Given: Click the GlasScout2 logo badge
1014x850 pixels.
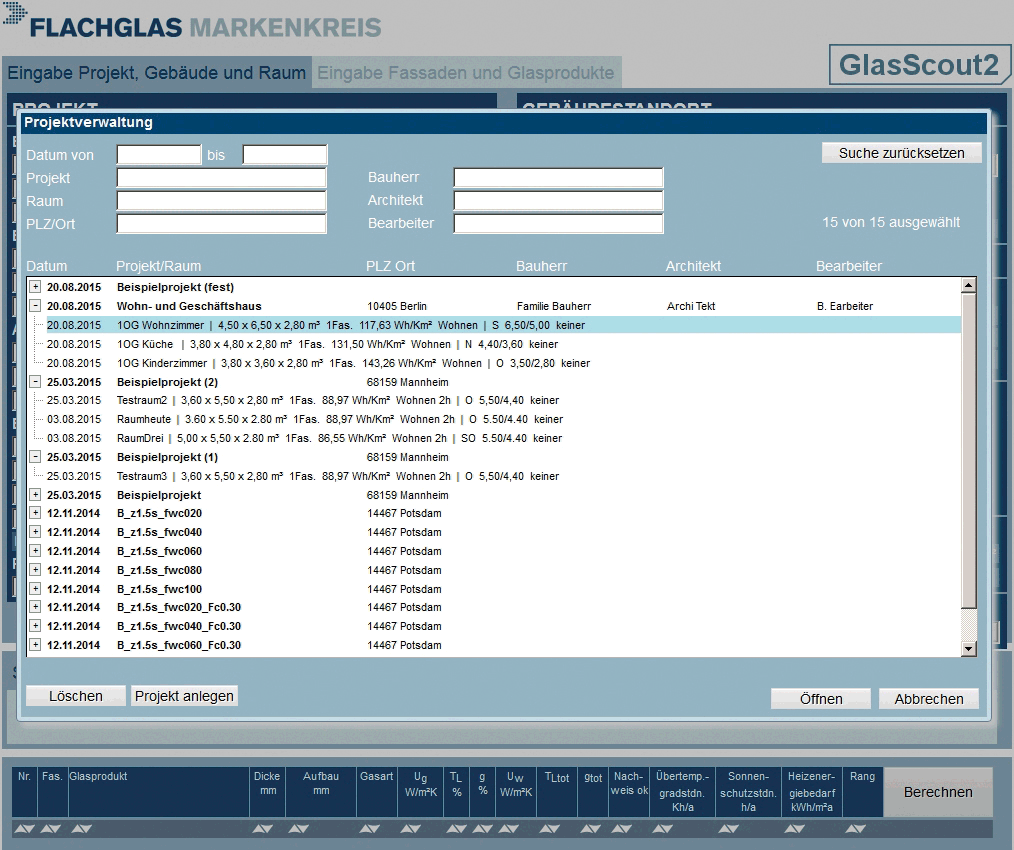Looking at the screenshot, I should pos(920,65).
